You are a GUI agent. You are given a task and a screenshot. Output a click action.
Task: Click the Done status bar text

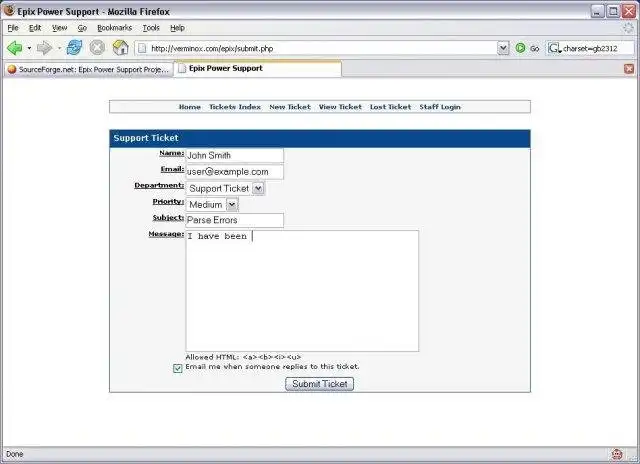(15, 454)
